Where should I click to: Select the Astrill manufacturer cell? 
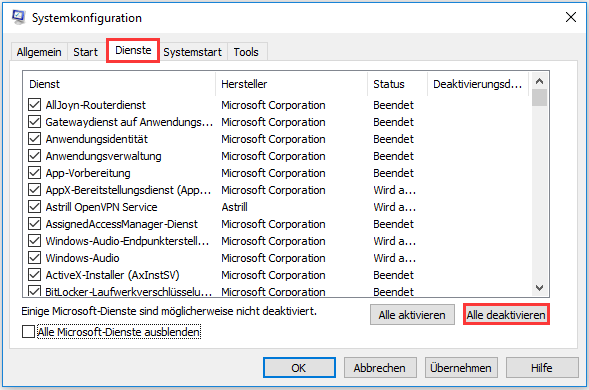[234, 207]
